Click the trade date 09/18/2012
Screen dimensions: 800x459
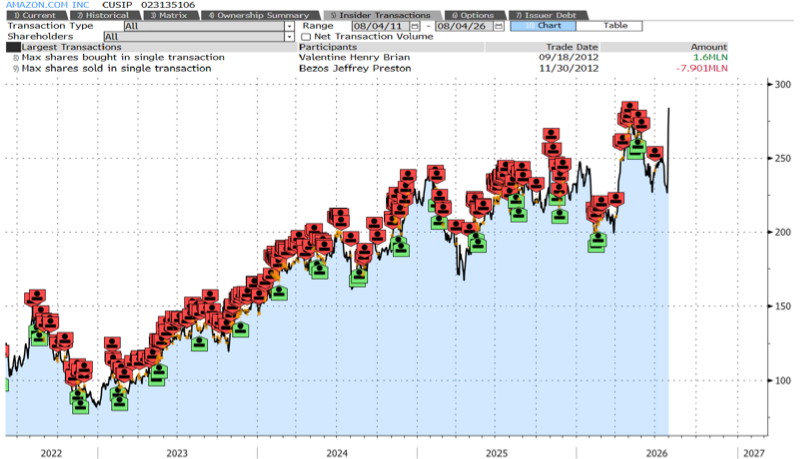click(x=569, y=58)
